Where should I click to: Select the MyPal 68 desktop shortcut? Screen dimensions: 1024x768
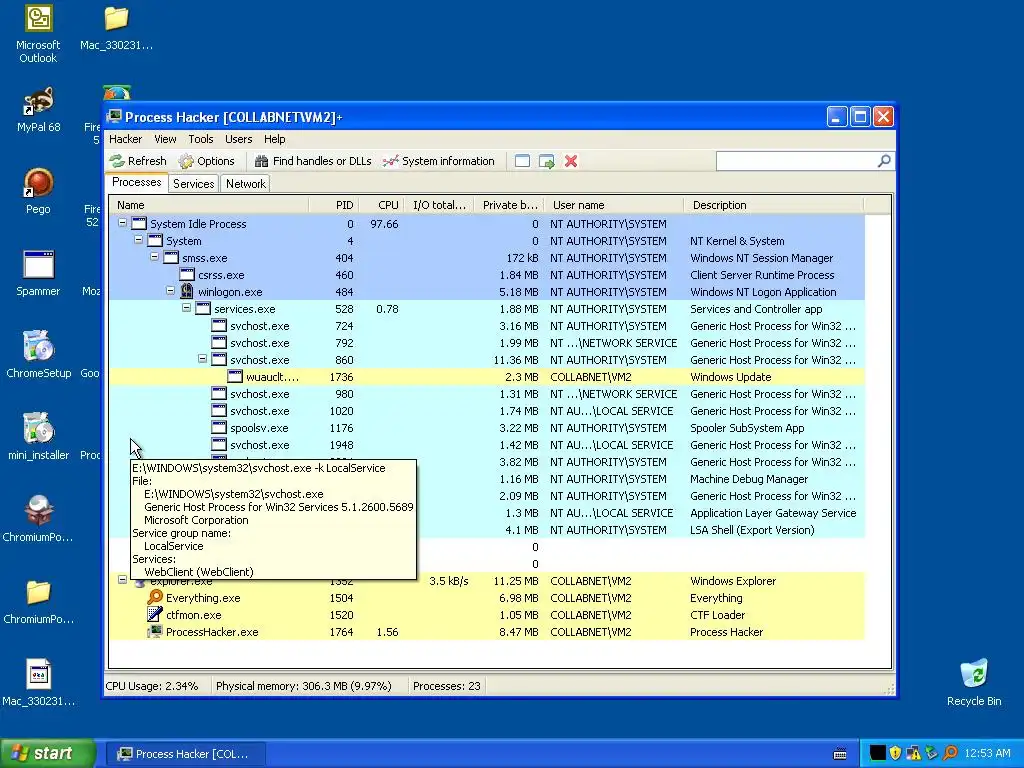pyautogui.click(x=38, y=110)
